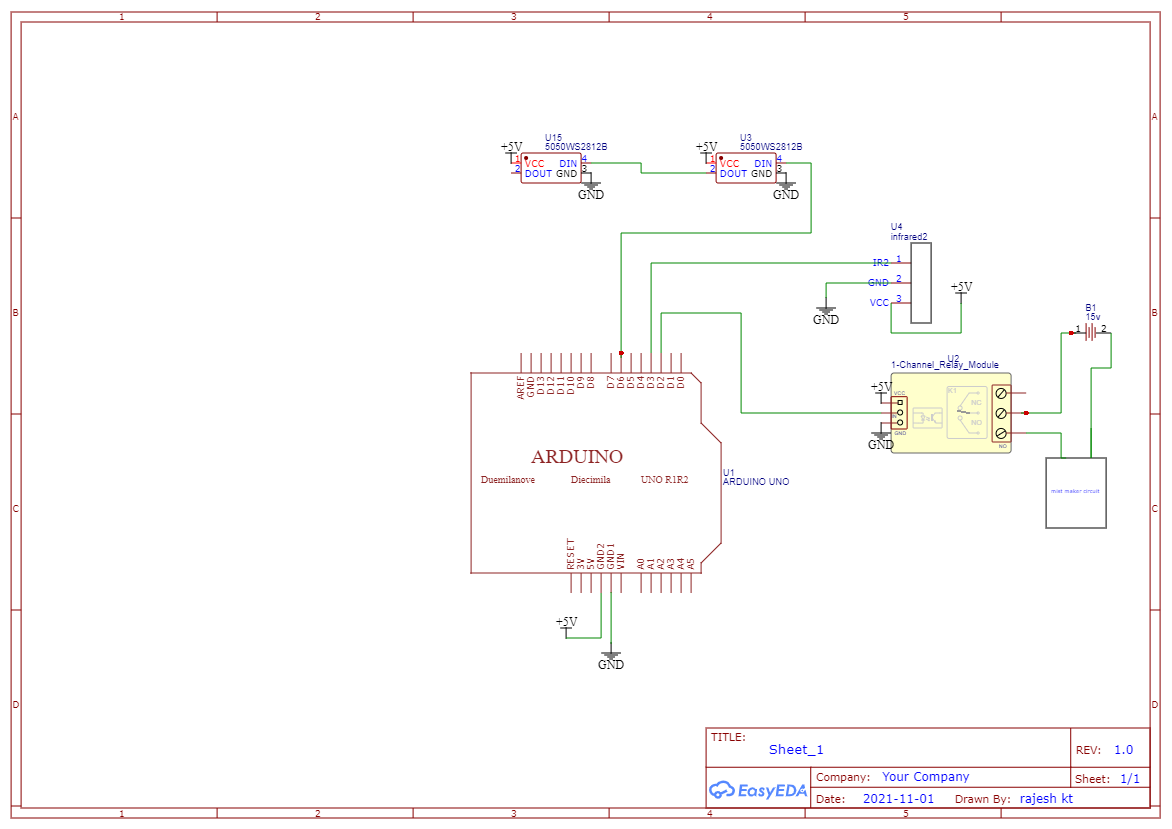Select the mist maker circuit box
Viewport: 1172px width, 829px height.
[x=1076, y=493]
